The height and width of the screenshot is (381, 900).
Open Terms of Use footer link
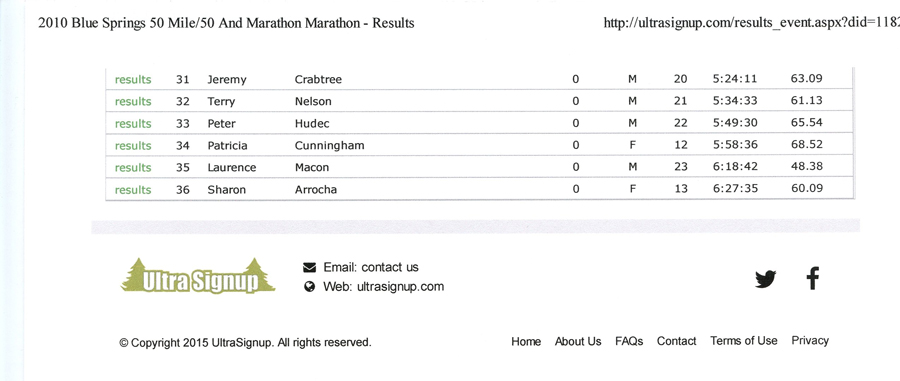[x=744, y=341]
